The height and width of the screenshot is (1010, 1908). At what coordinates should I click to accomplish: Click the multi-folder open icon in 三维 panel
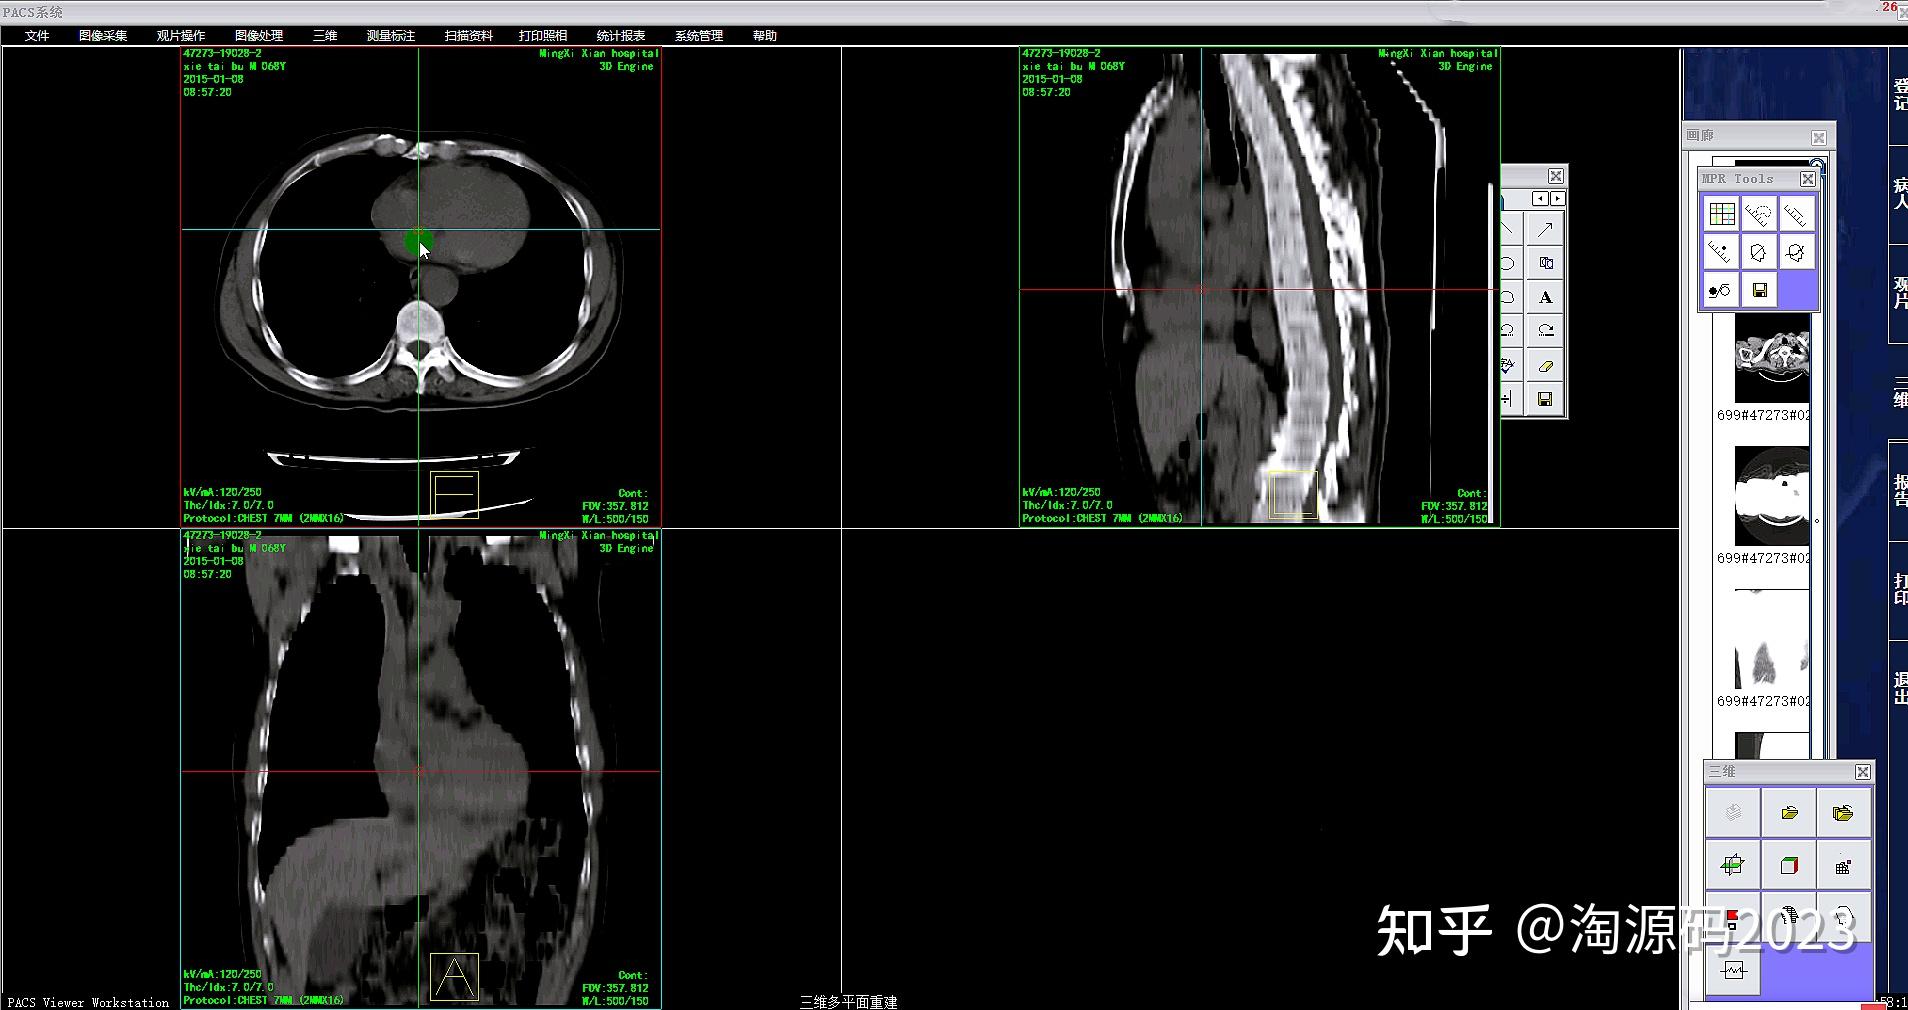pos(1843,813)
